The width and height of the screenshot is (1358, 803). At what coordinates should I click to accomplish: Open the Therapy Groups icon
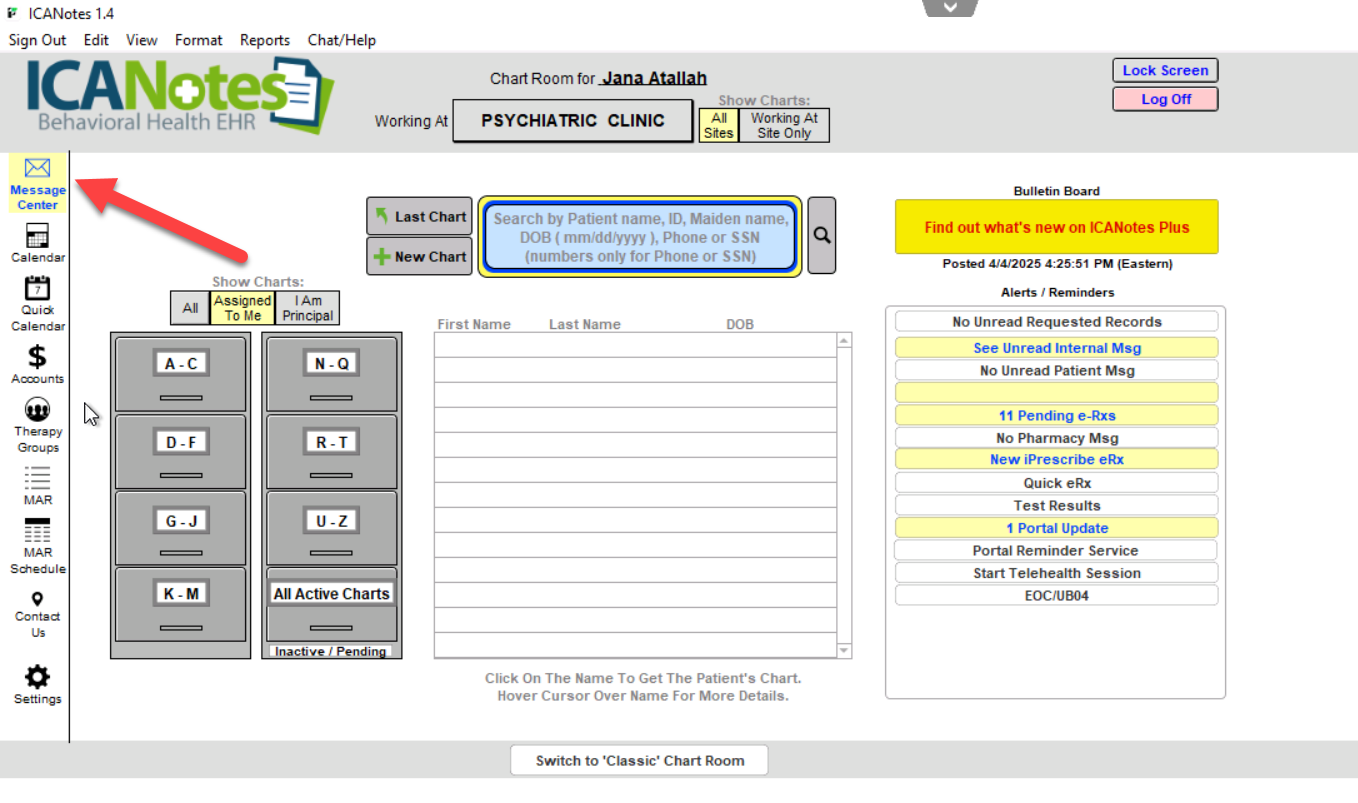point(37,410)
